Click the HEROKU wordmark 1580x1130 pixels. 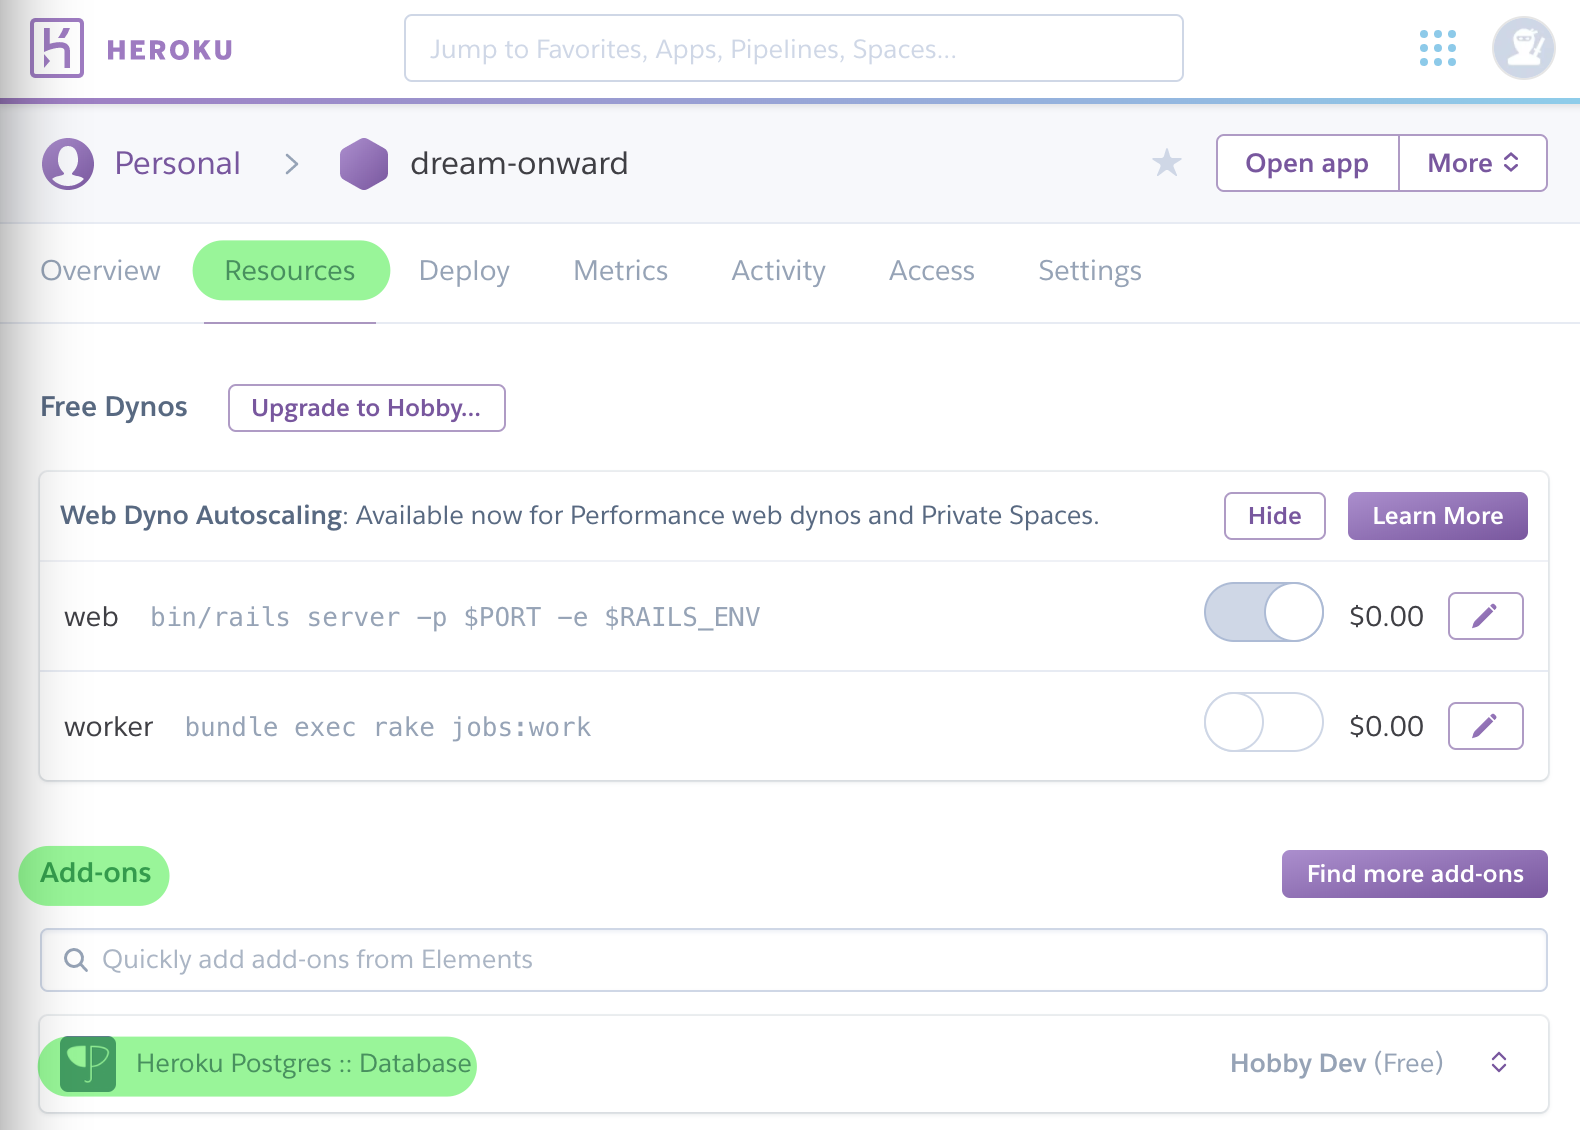pyautogui.click(x=170, y=50)
